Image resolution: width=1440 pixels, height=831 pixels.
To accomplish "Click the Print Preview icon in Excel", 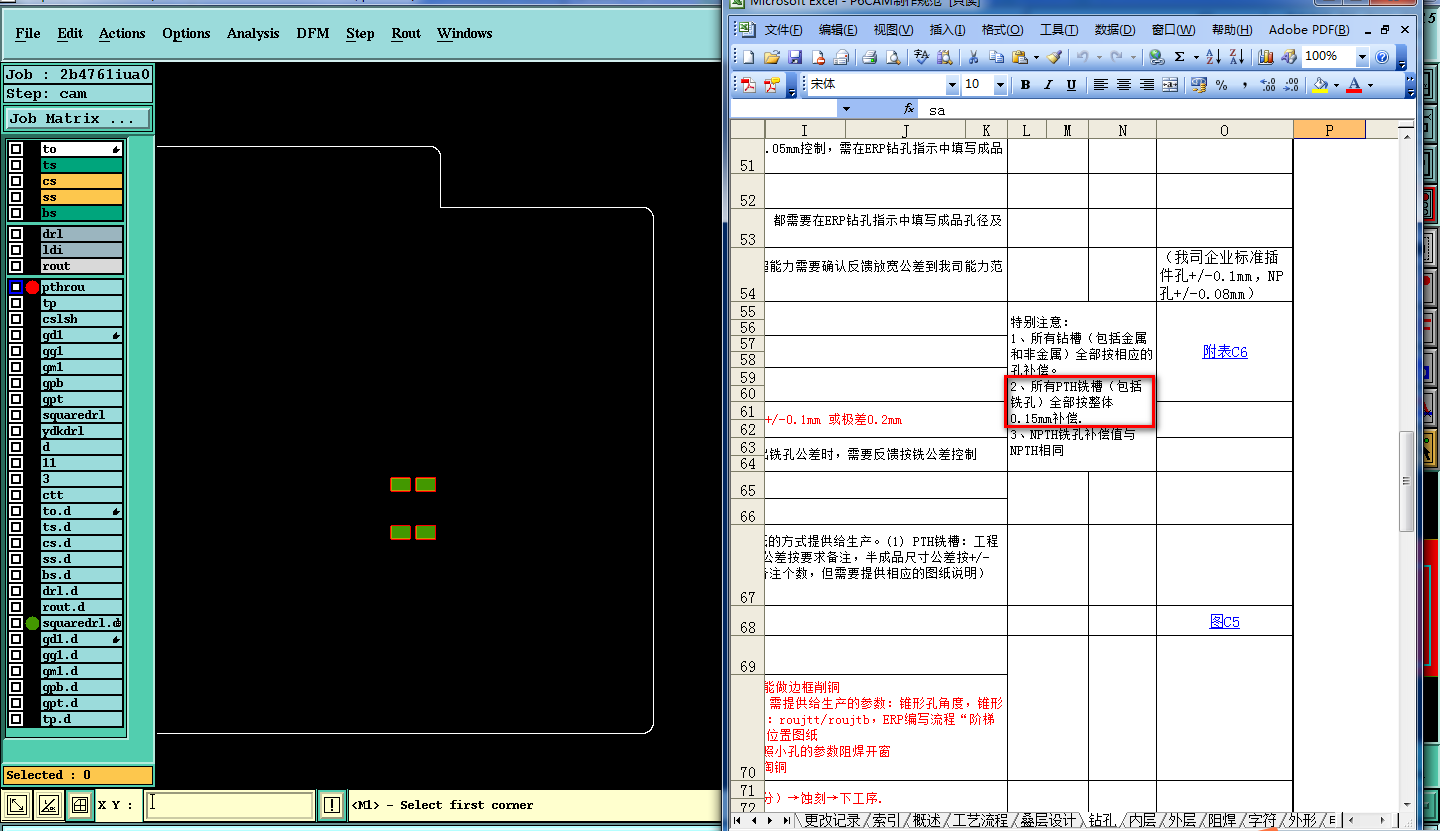I will point(893,57).
